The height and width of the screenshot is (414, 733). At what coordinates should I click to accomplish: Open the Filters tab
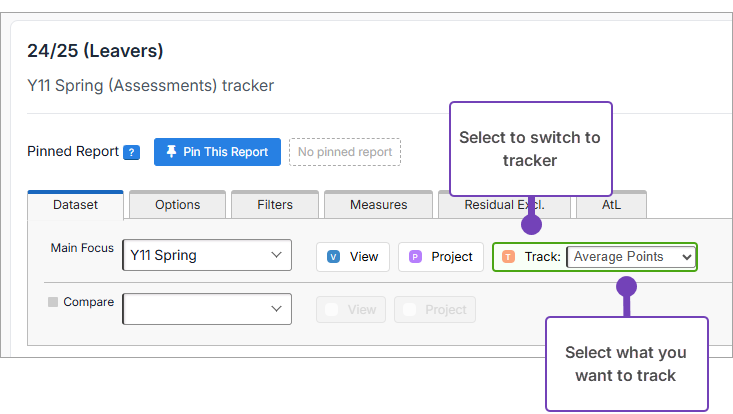coord(275,205)
